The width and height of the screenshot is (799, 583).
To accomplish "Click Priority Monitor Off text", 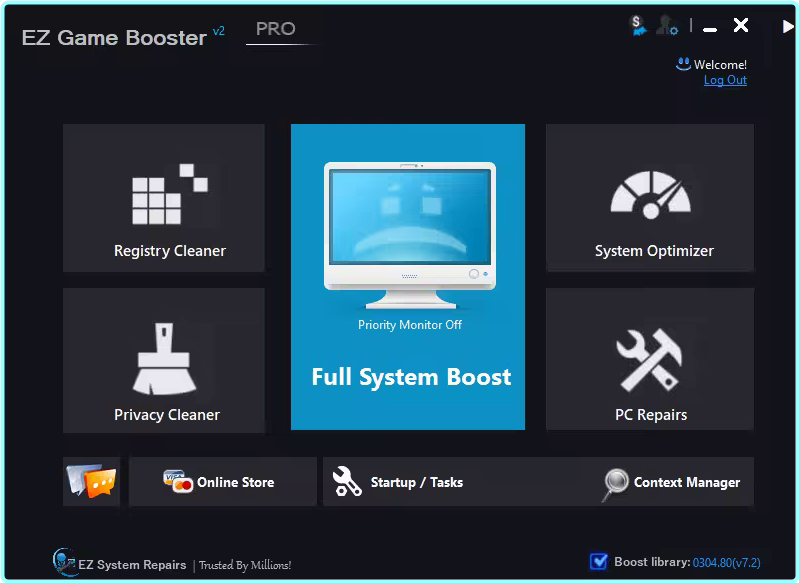I will [410, 325].
